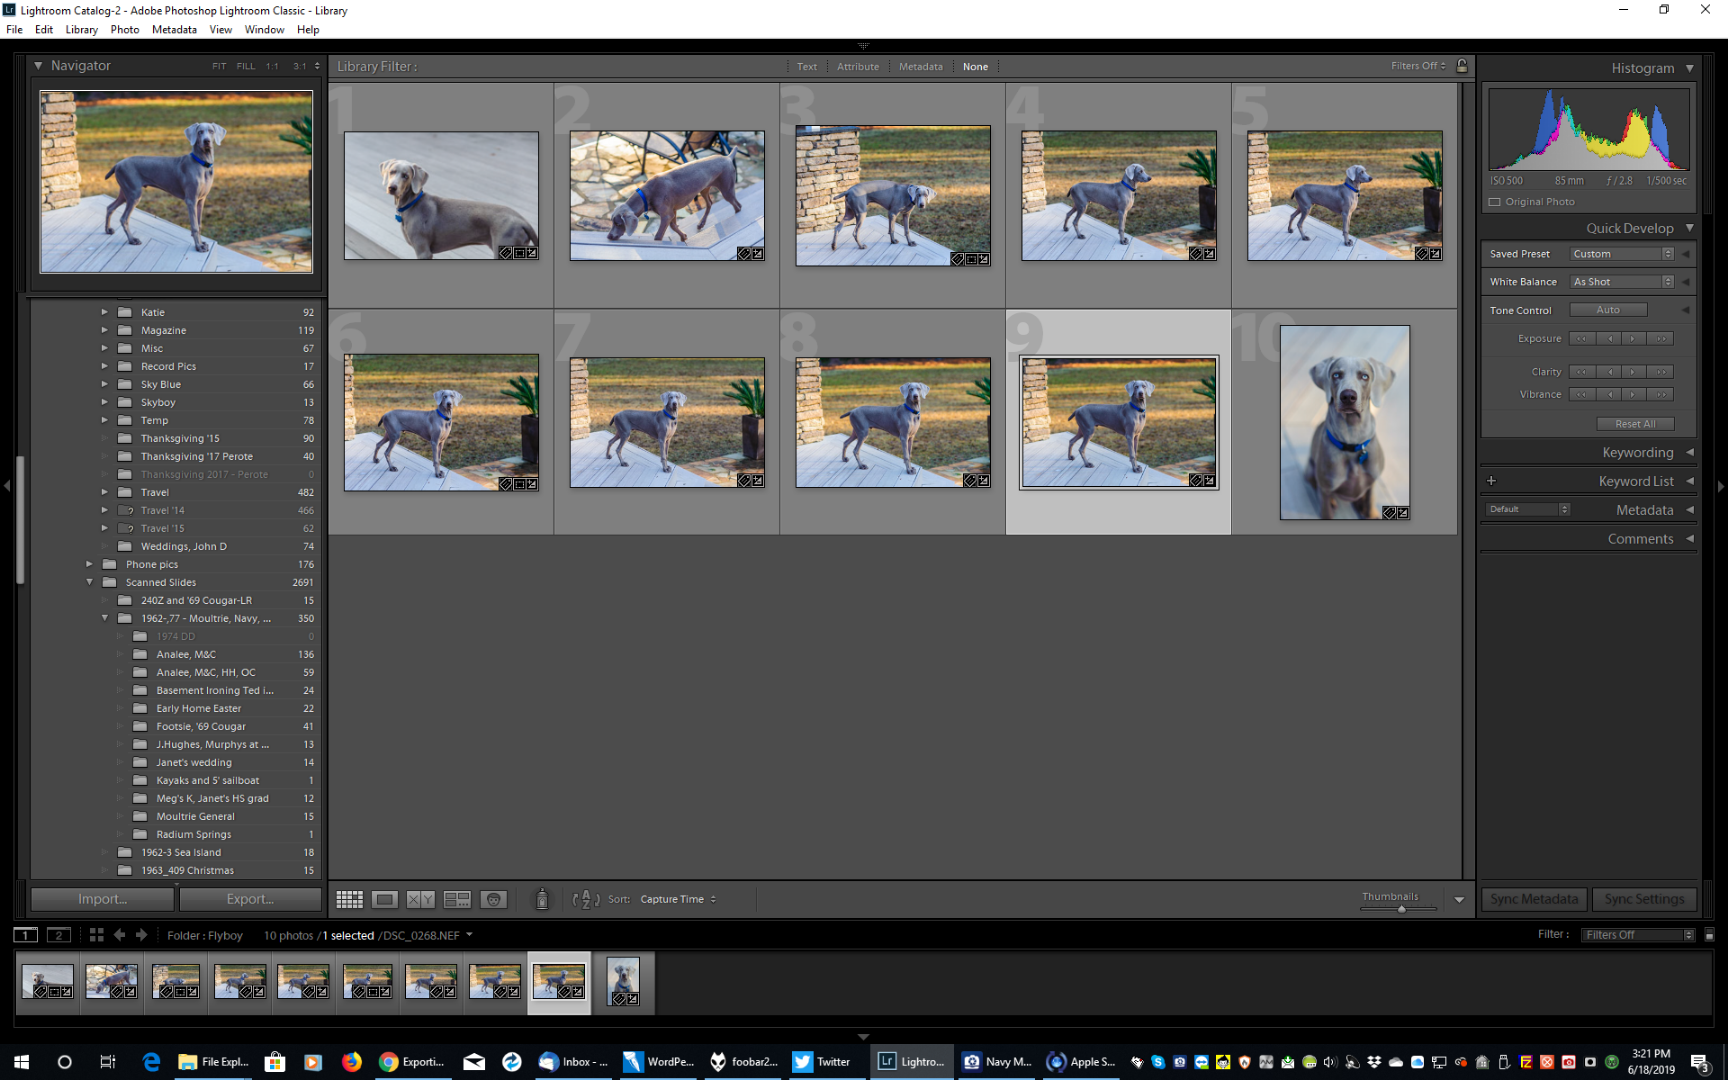Click the filter lock icon

point(1462,66)
